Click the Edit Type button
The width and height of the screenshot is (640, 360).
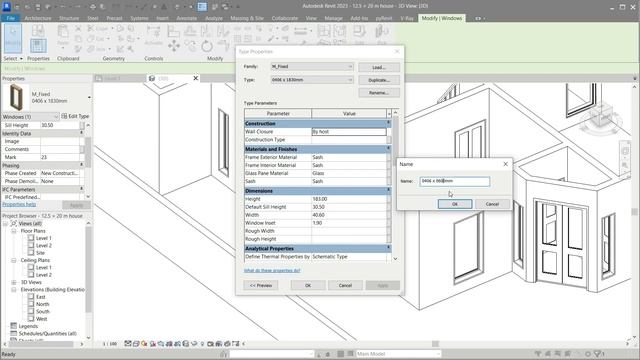point(75,116)
